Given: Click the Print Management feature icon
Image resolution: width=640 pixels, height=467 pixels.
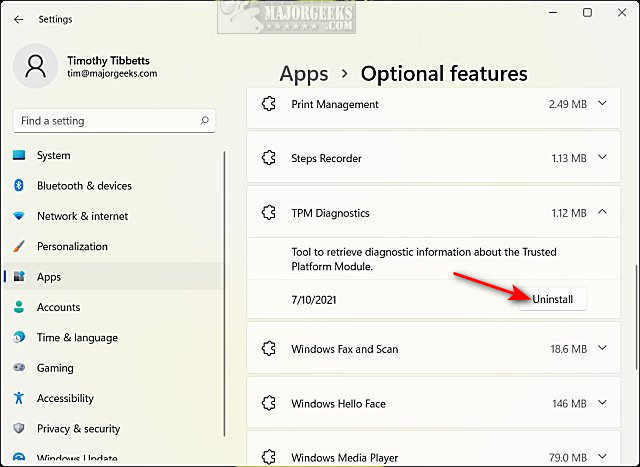Looking at the screenshot, I should [x=269, y=104].
